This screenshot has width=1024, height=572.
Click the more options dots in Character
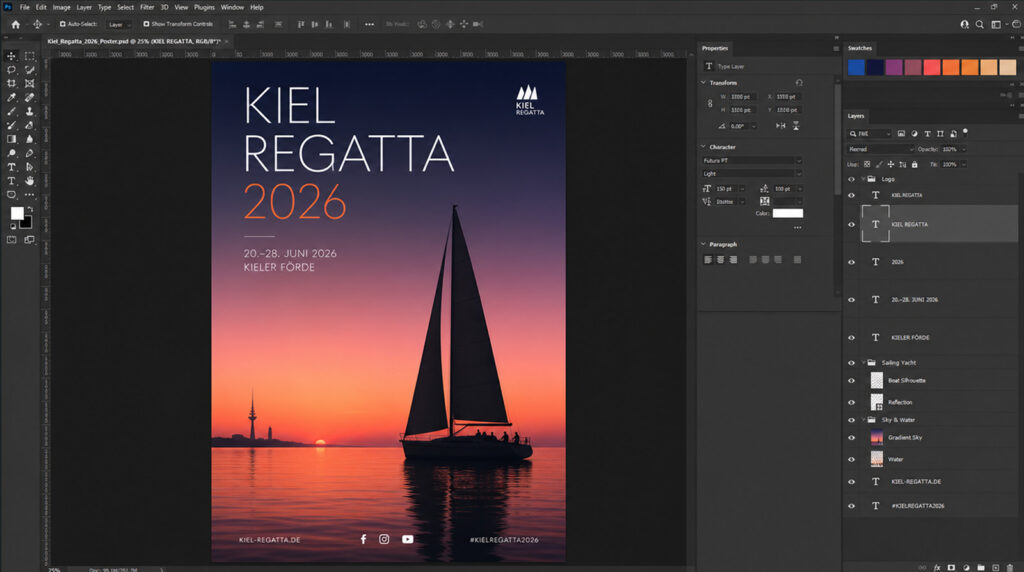click(x=797, y=228)
